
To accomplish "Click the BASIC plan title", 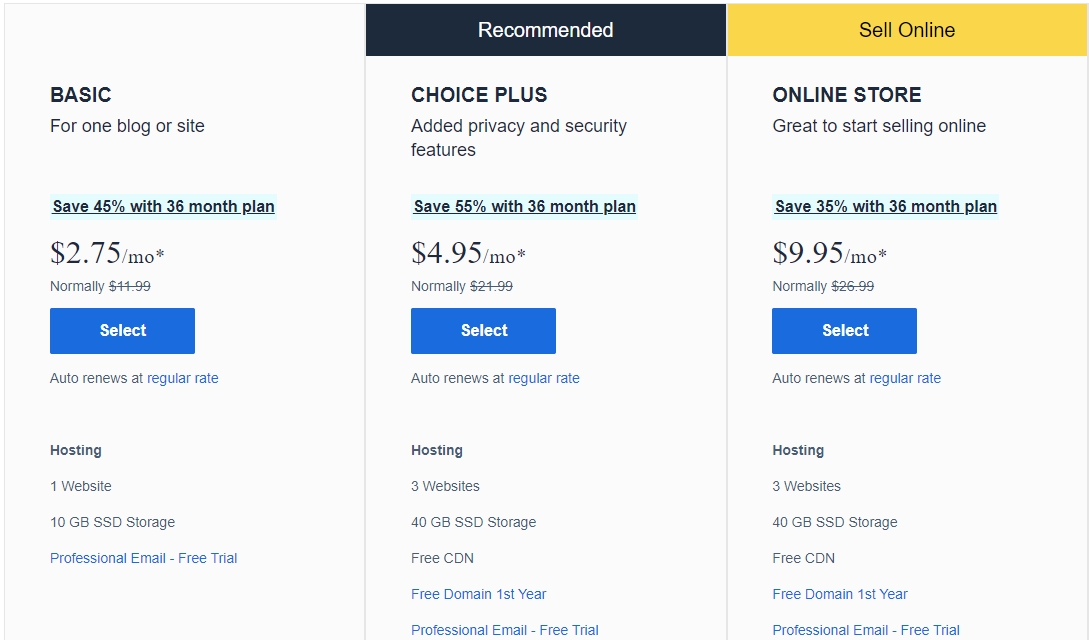I will (x=81, y=94).
